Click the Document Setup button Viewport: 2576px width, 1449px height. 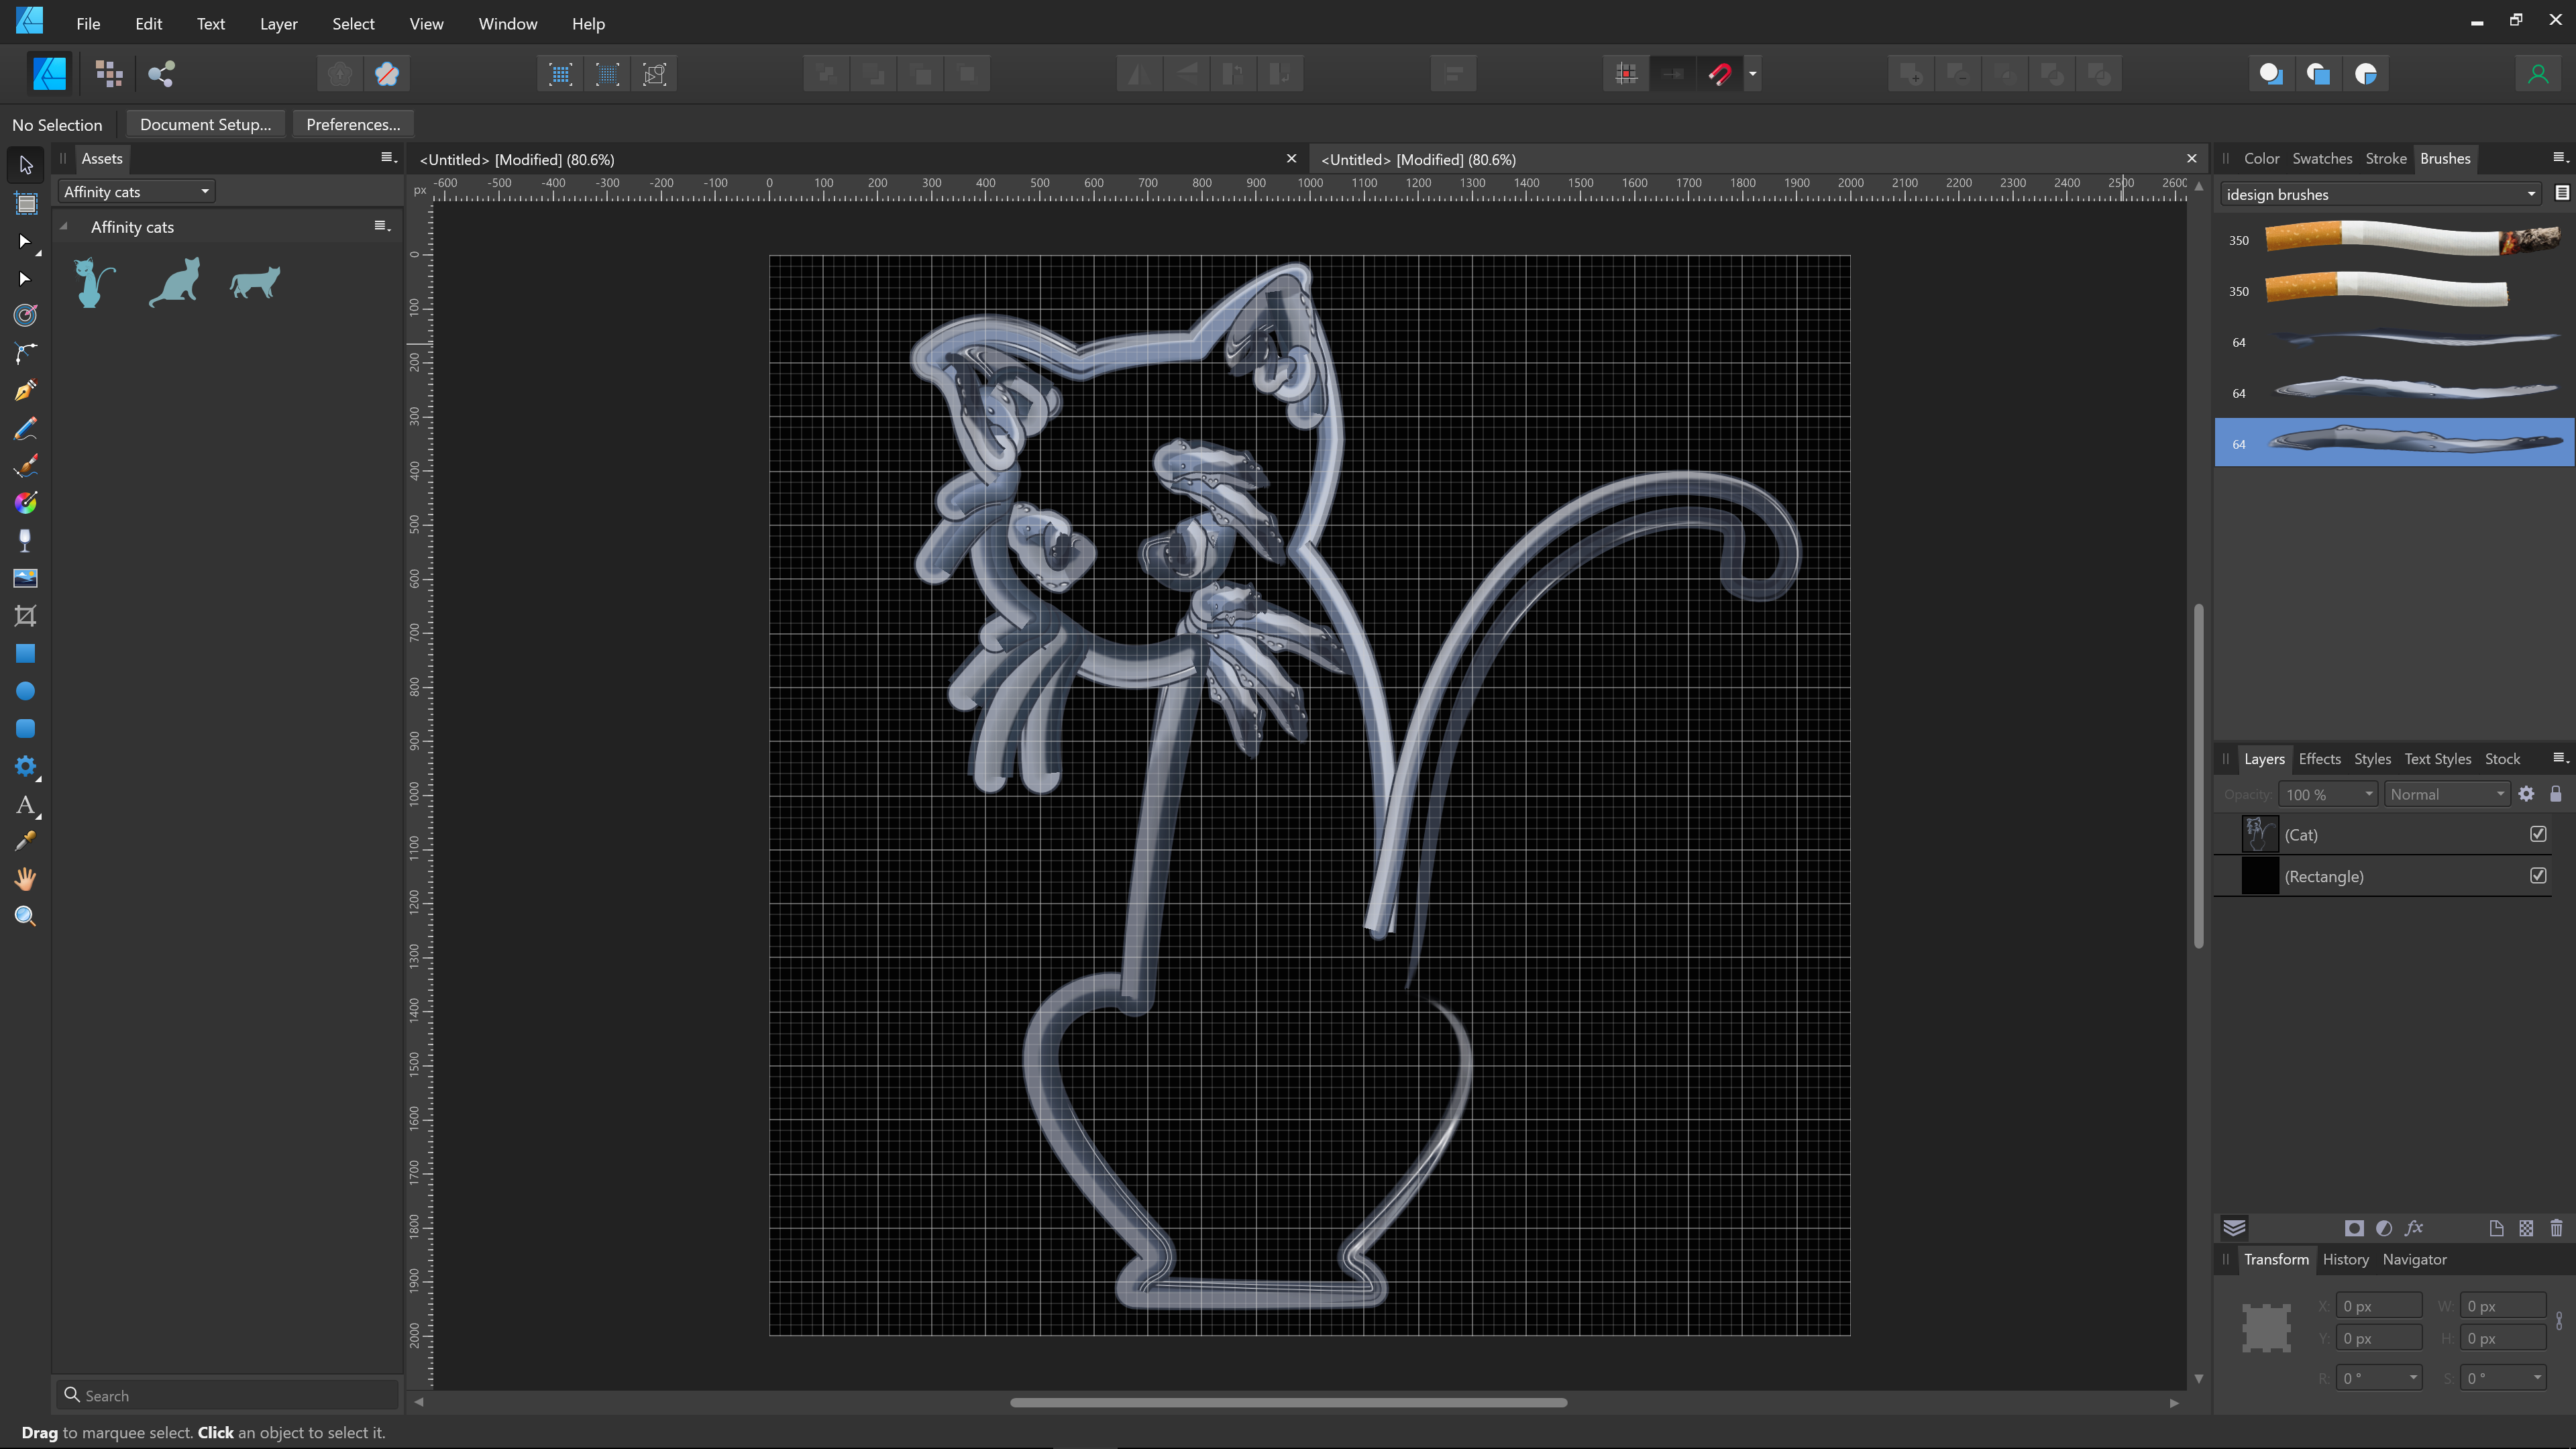tap(205, 124)
